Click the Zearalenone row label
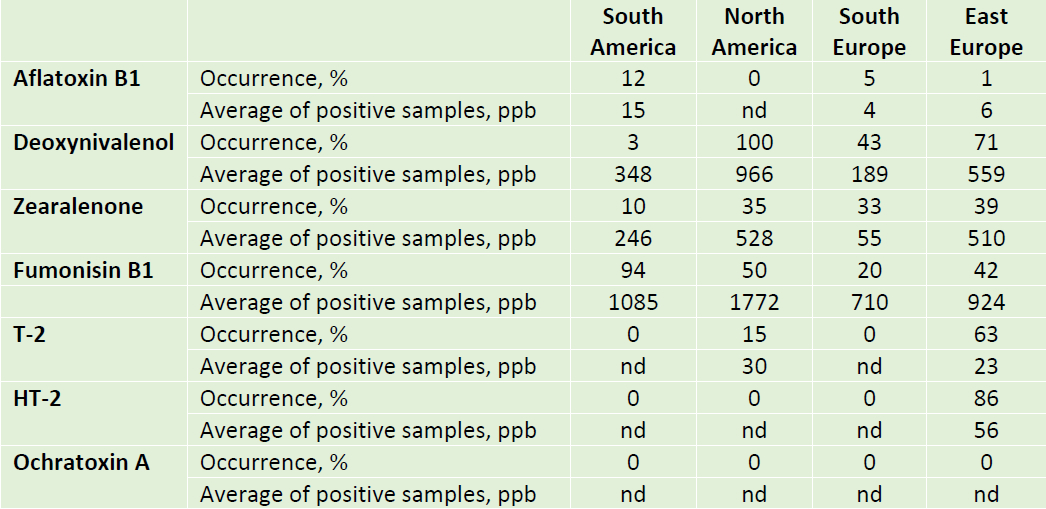Image resolution: width=1046 pixels, height=509 pixels. pos(78,206)
